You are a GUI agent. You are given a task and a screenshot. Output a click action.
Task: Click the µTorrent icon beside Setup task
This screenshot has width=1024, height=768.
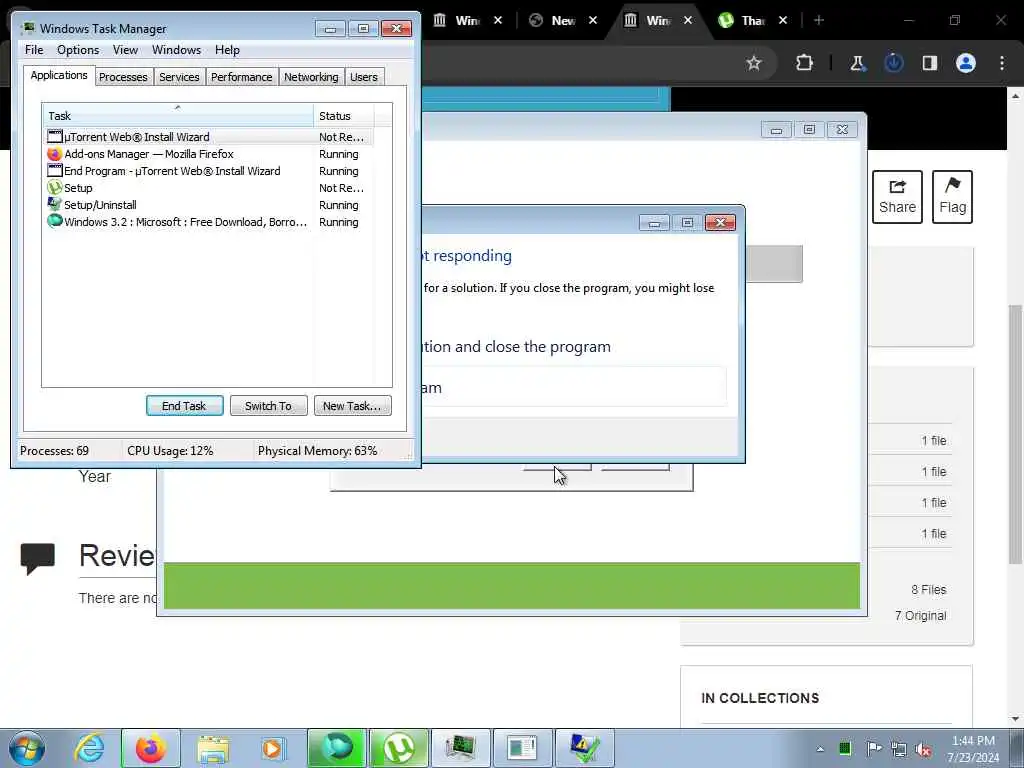(54, 187)
